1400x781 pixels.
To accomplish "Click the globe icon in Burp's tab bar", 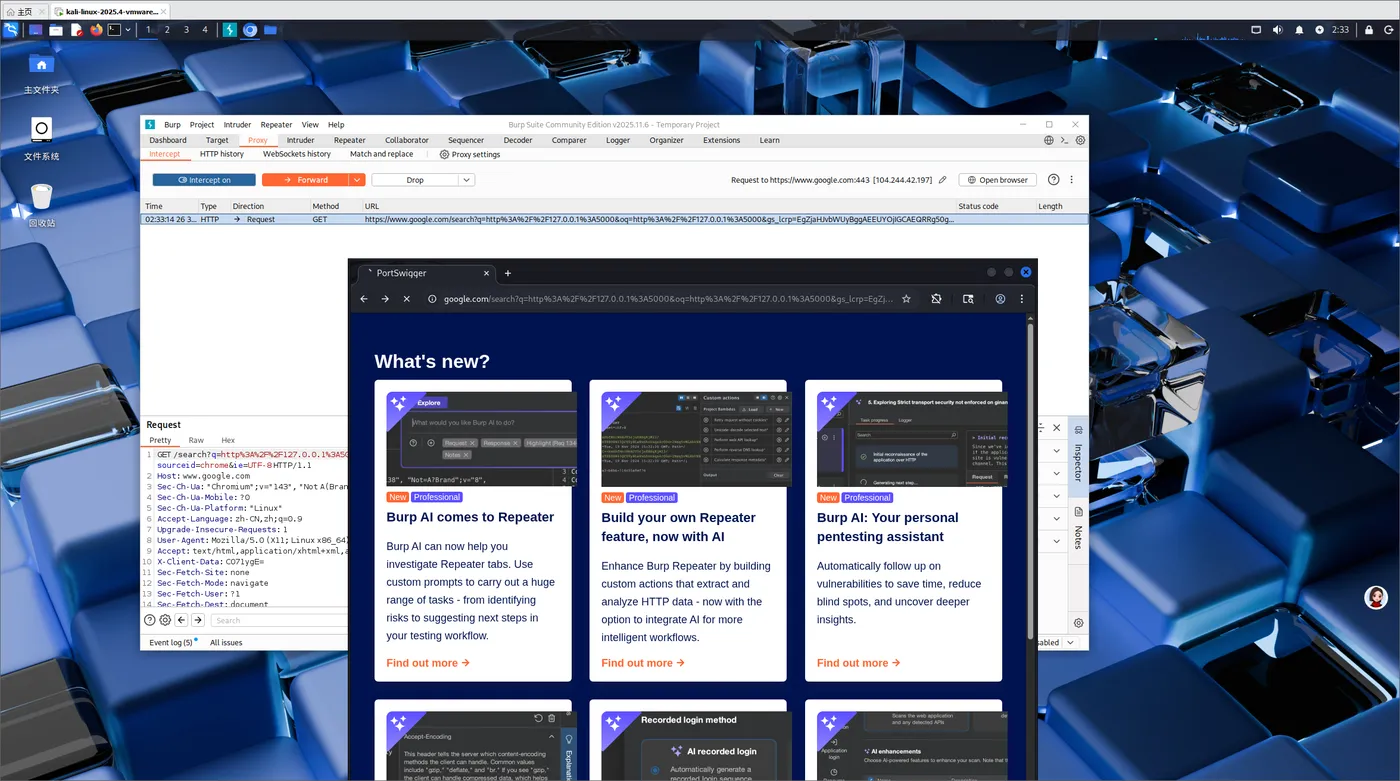I will 1049,141.
